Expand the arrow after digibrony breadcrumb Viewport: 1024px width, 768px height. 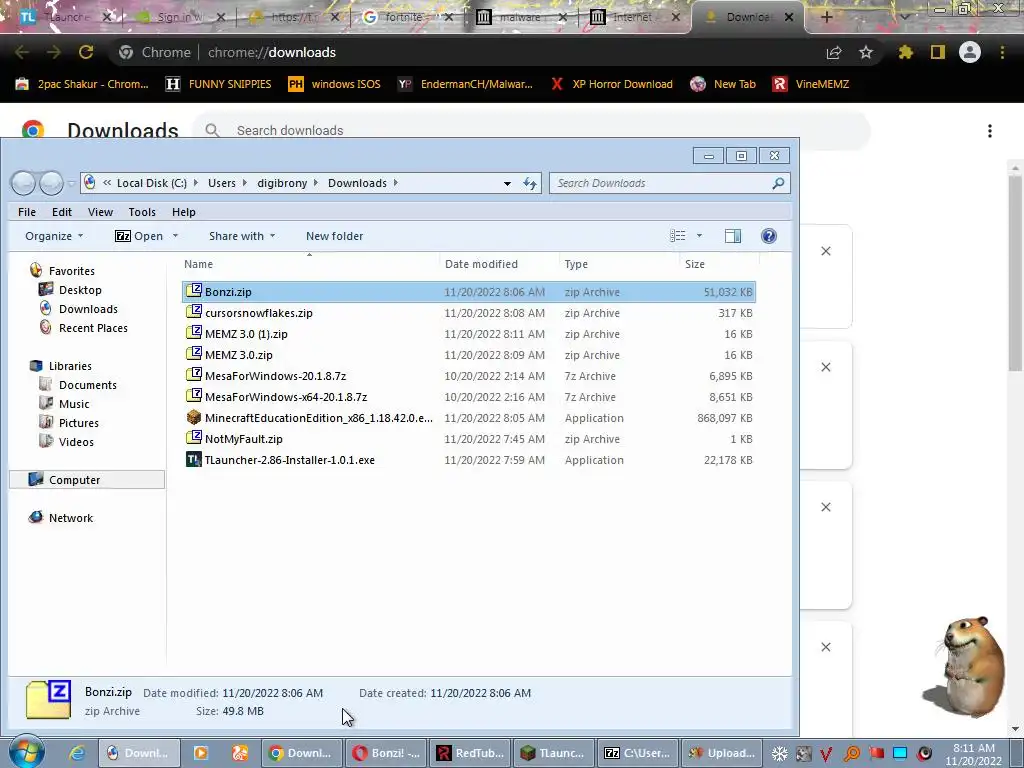point(316,184)
